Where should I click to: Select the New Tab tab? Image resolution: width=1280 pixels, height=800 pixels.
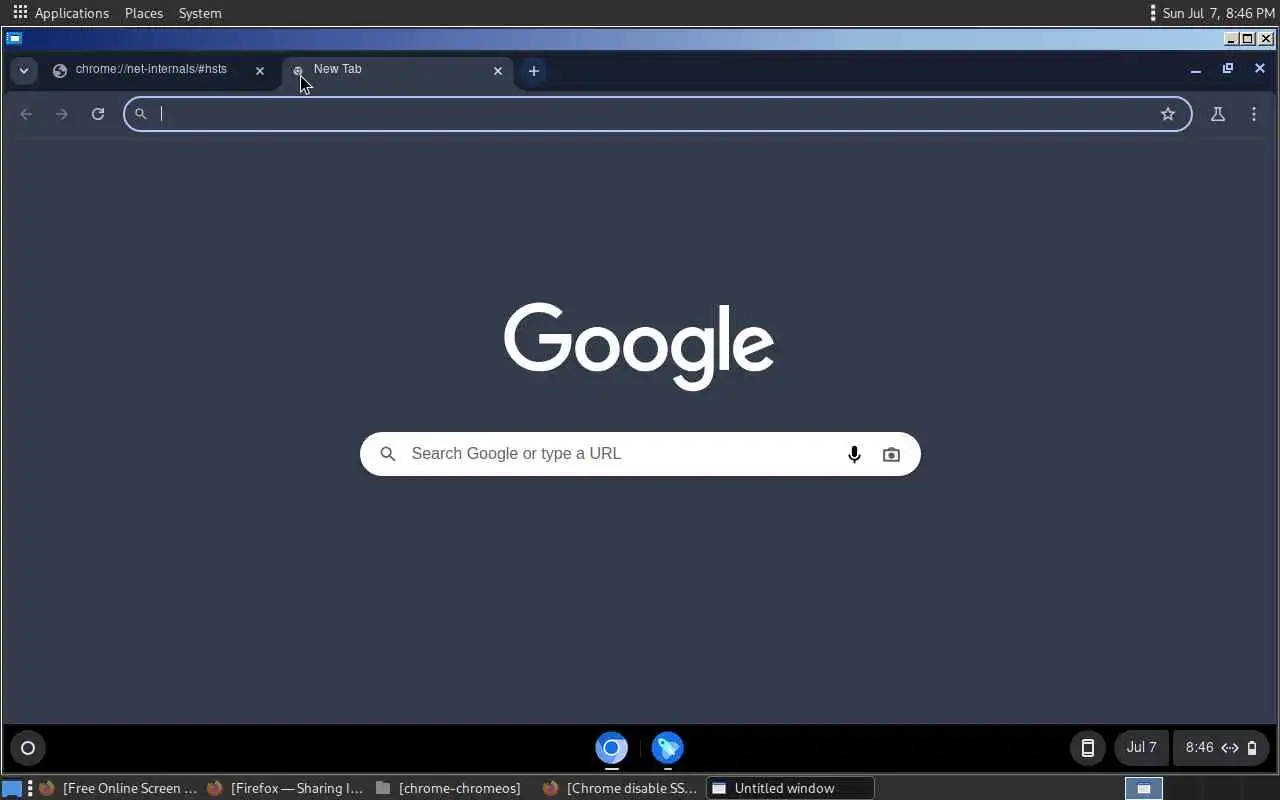pyautogui.click(x=397, y=70)
